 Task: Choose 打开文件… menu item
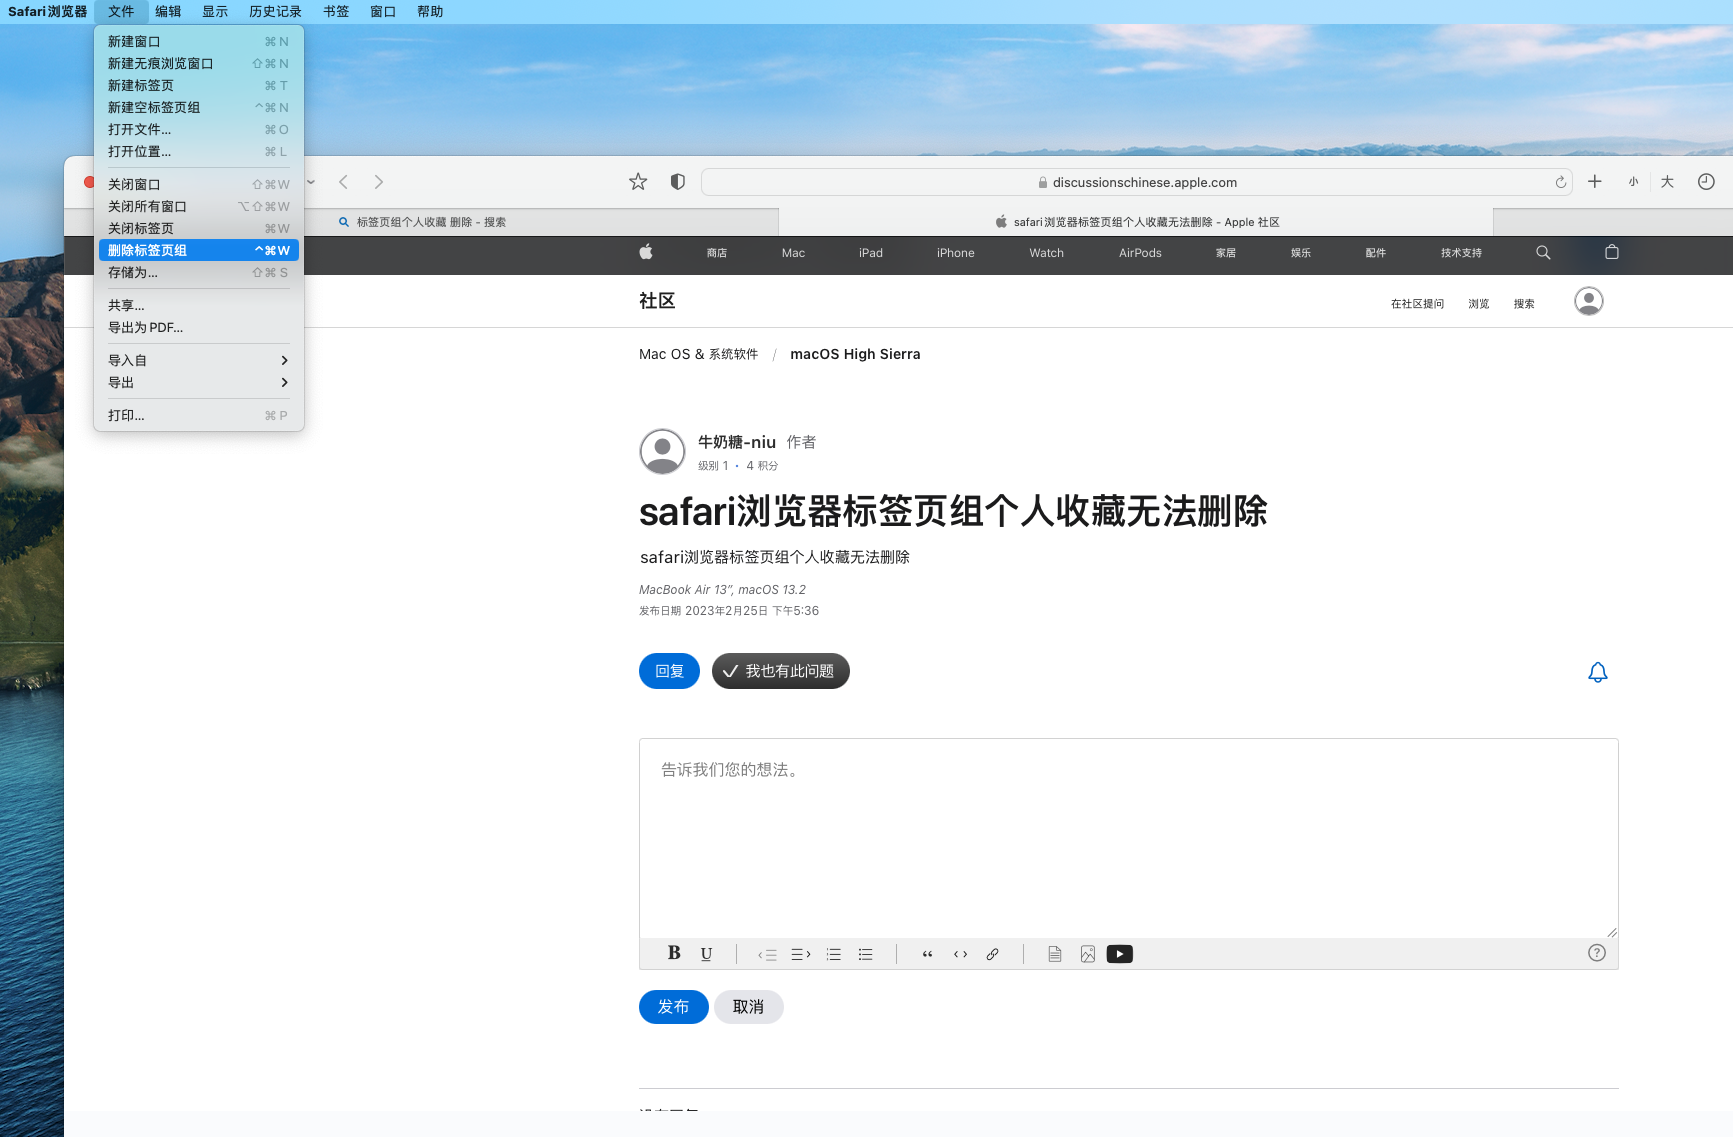pyautogui.click(x=199, y=129)
